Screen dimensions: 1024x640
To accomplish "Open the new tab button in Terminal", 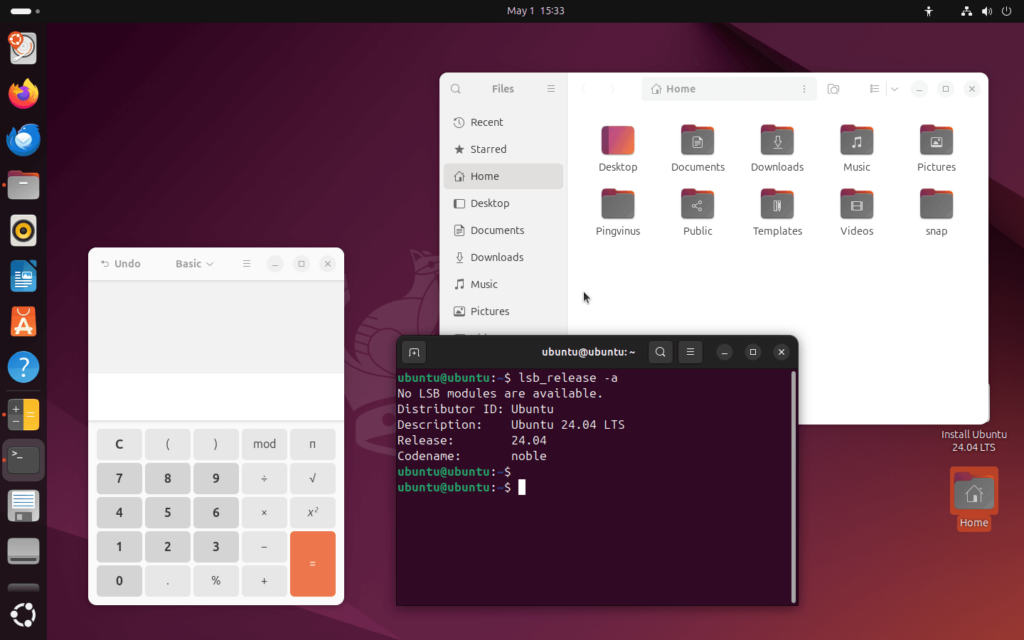I will coord(414,352).
